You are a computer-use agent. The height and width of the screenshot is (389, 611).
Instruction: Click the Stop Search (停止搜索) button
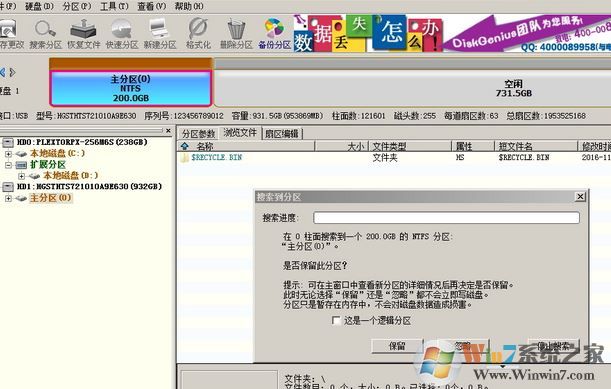553,346
